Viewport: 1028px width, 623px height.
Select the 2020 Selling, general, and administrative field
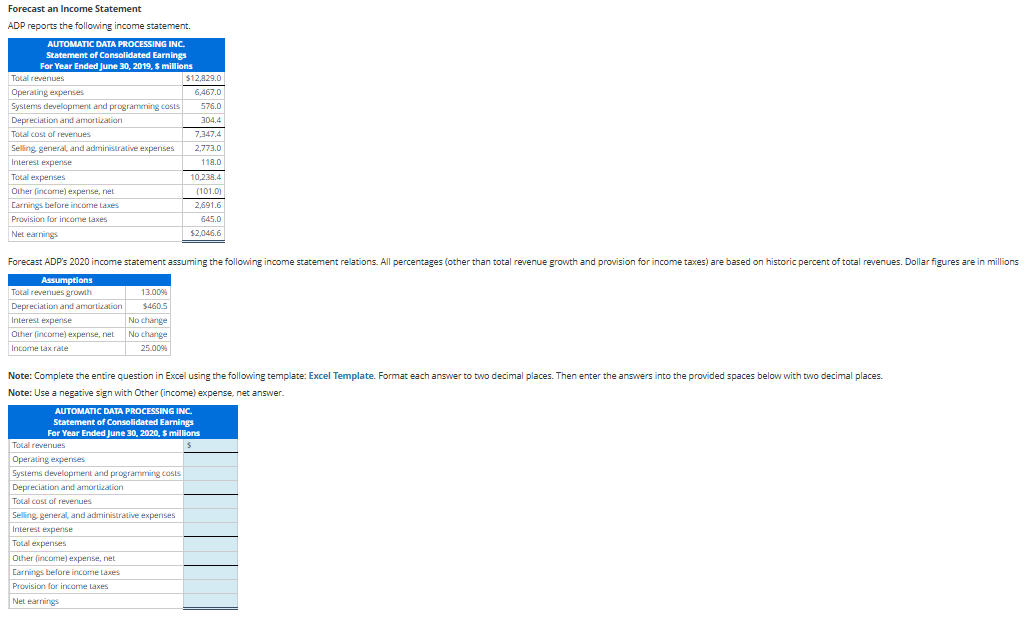tap(210, 515)
